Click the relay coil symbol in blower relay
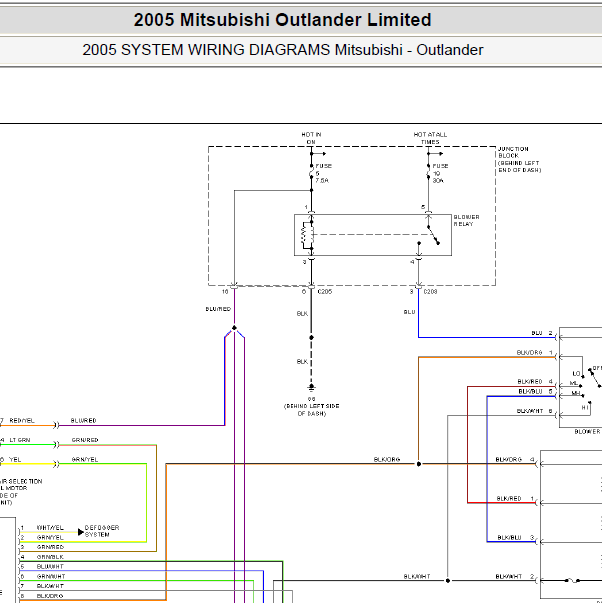Image resolution: width=602 pixels, height=603 pixels. 306,235
